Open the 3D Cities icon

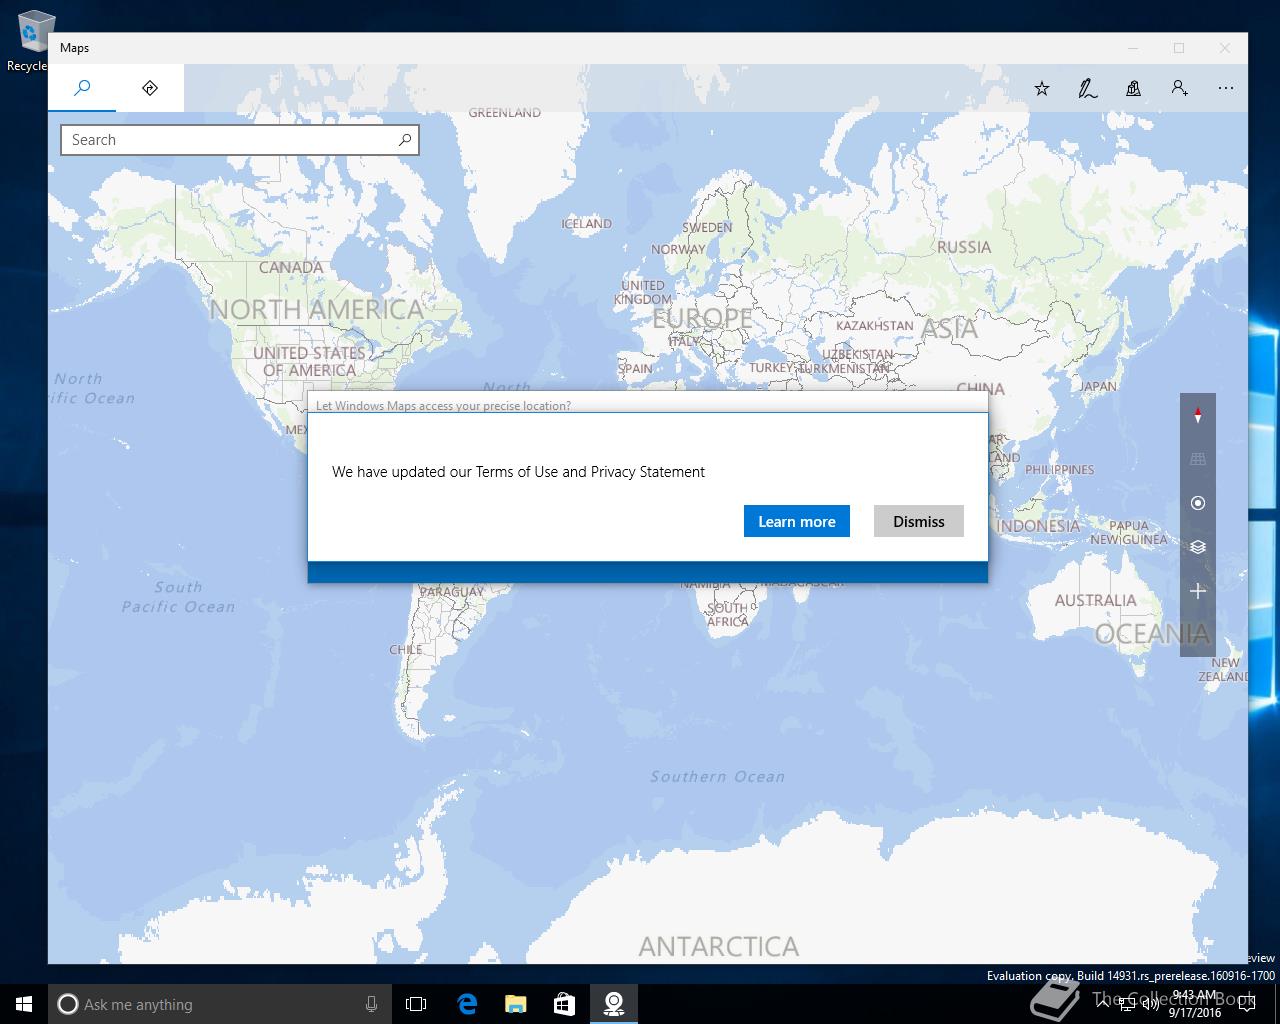click(x=1134, y=89)
